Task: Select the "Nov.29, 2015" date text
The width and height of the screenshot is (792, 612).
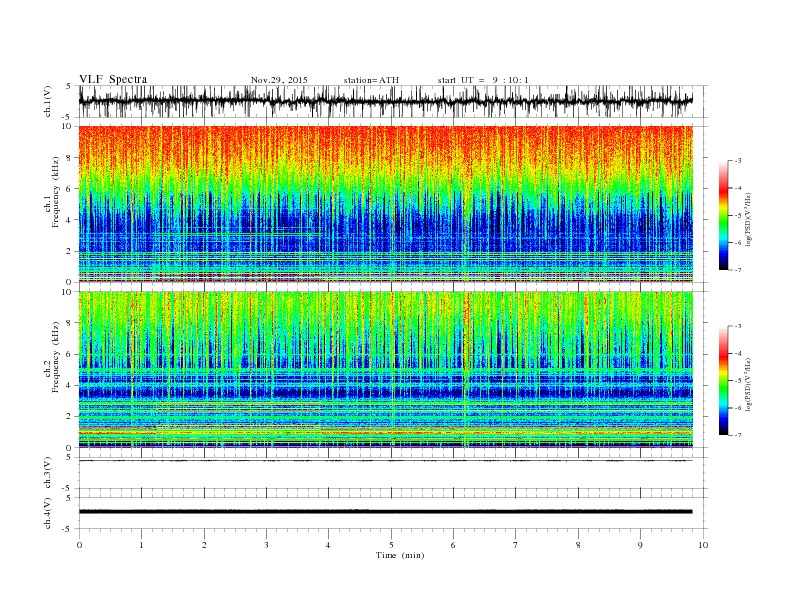Action: pos(279,80)
